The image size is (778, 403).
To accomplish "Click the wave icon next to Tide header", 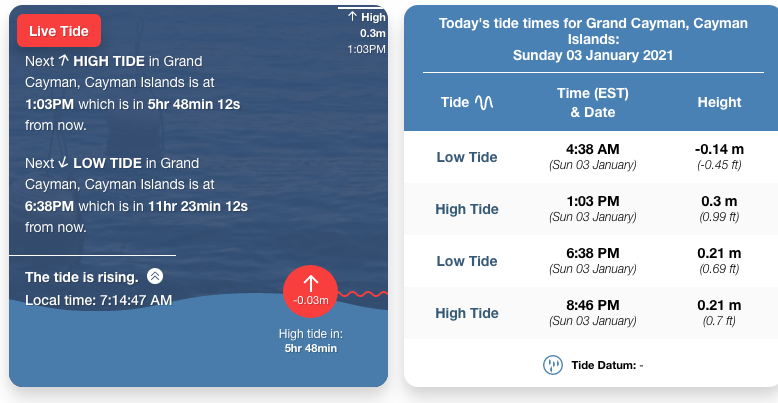I will tap(484, 102).
